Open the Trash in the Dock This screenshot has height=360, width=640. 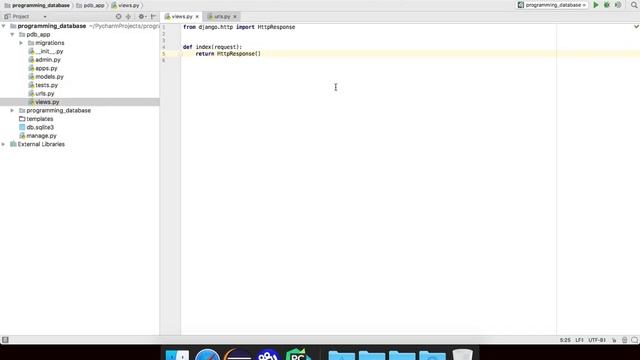pos(462,355)
